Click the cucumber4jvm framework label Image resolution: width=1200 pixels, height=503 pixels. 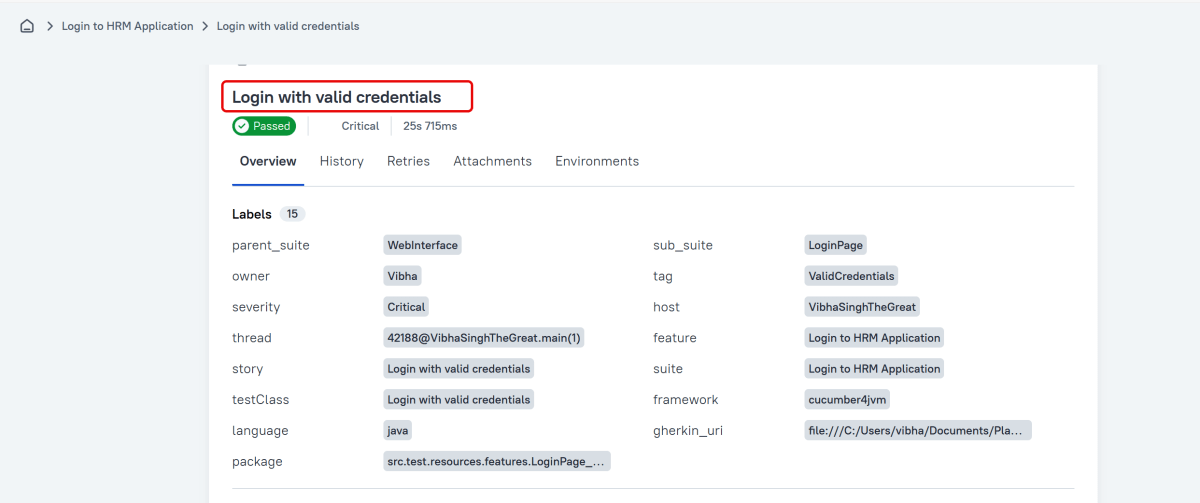[847, 400]
